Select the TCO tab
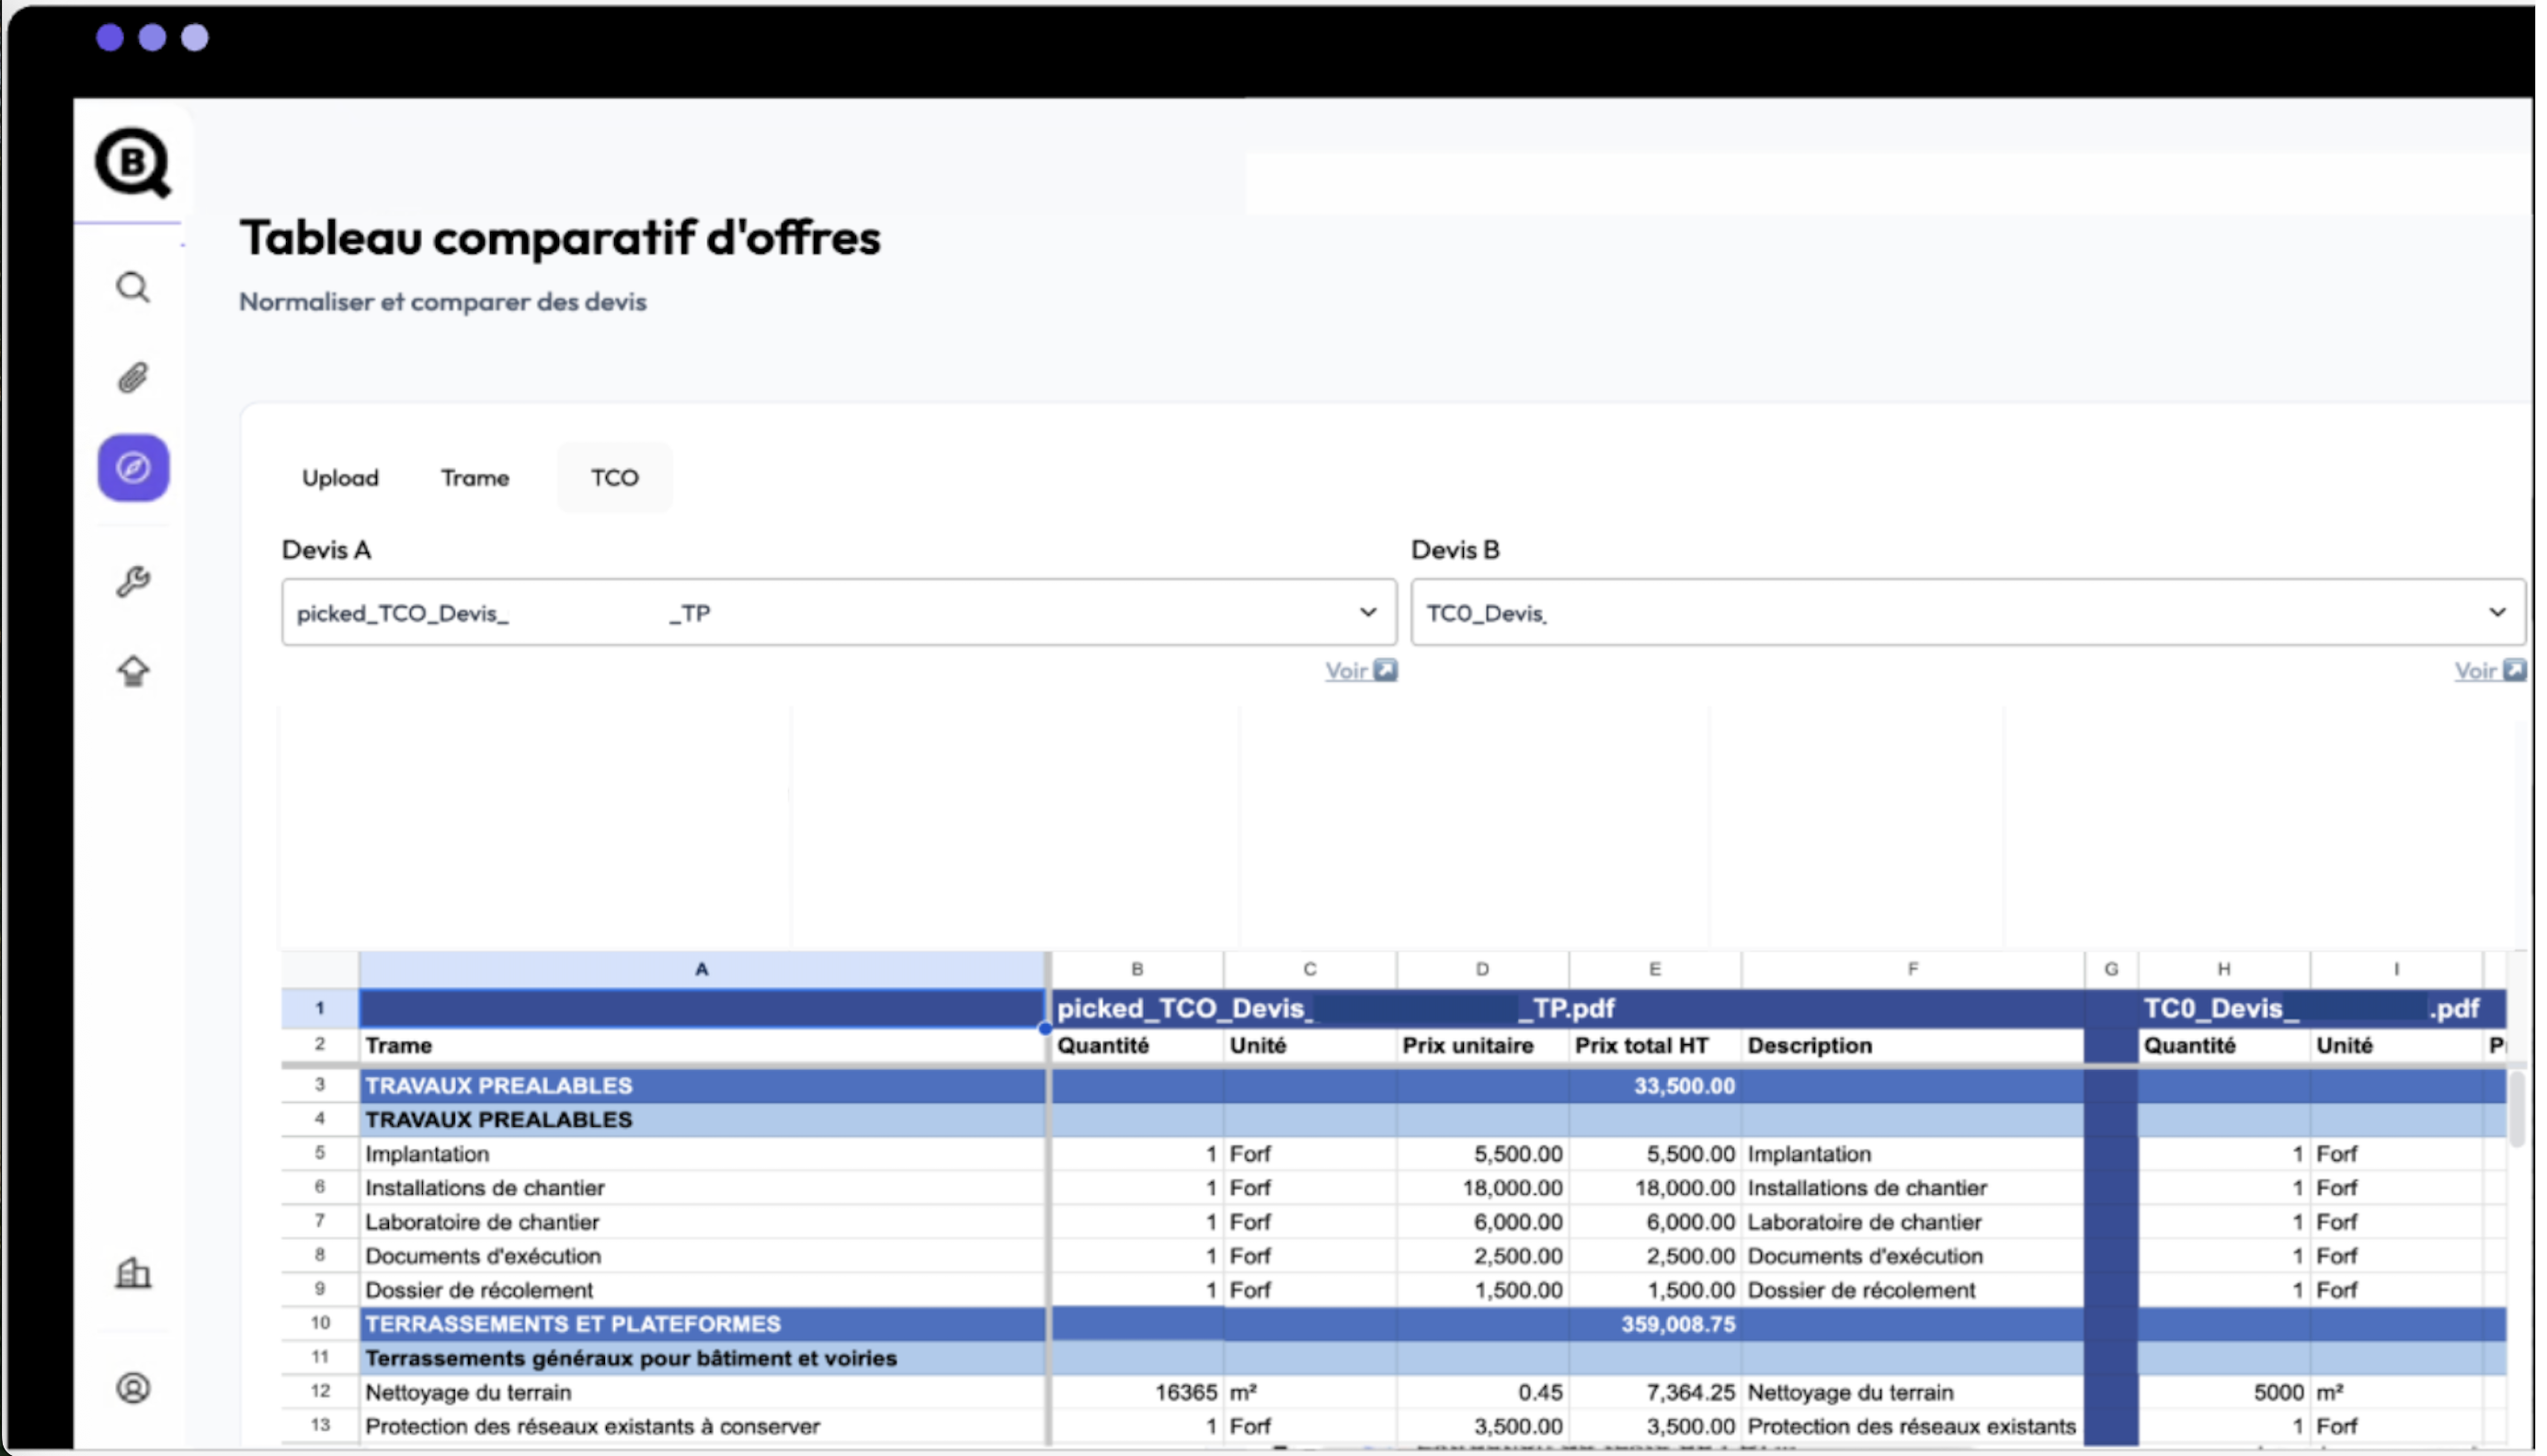This screenshot has height=1456, width=2547. click(614, 478)
